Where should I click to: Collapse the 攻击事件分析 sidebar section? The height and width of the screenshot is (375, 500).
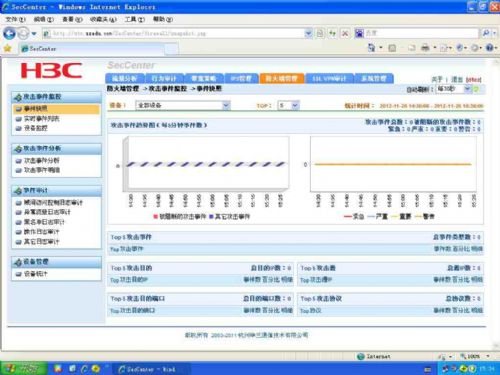coord(56,149)
